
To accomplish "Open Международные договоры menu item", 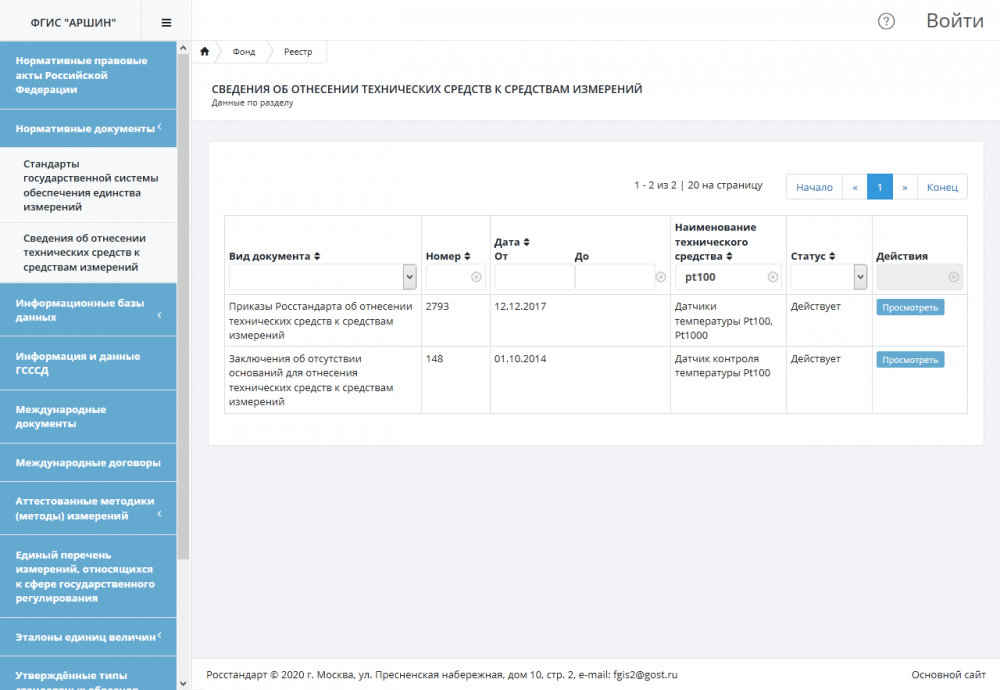I will 88,462.
